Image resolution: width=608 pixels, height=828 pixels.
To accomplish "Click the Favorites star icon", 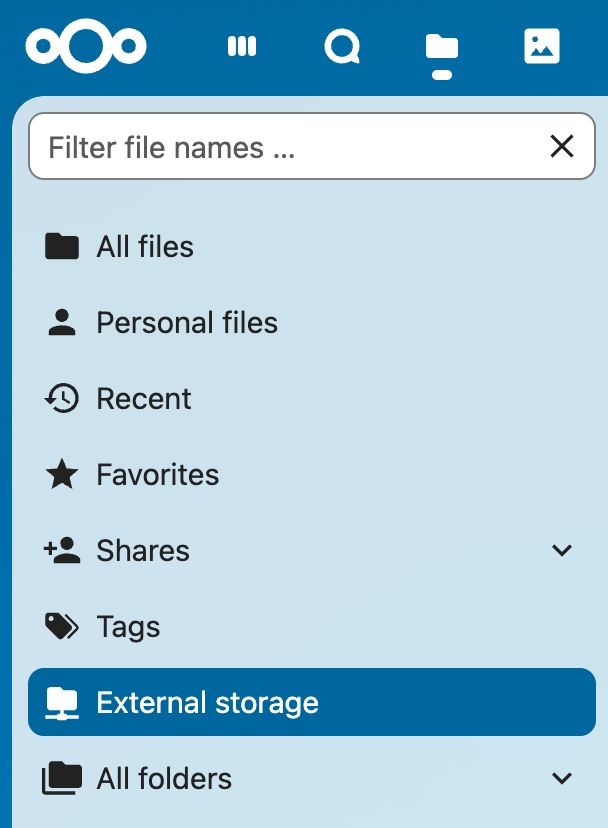I will [x=62, y=475].
